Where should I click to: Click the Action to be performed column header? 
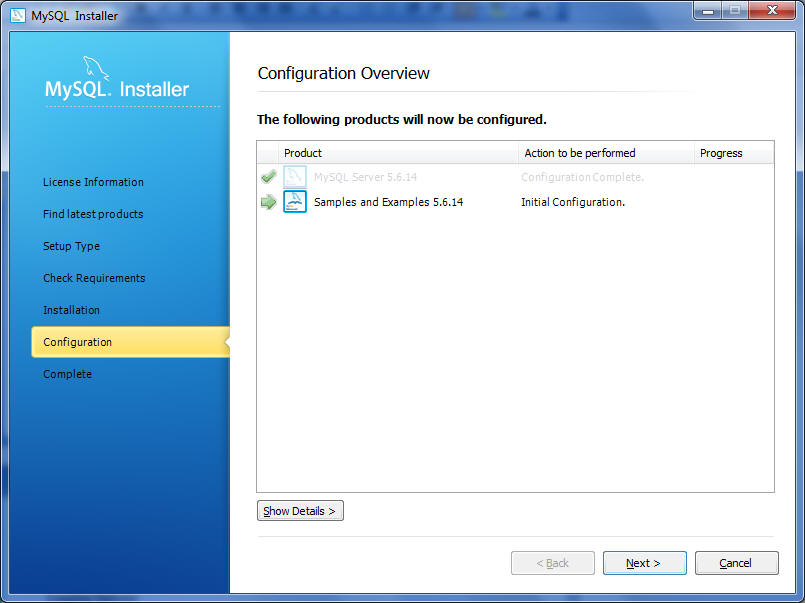tap(606, 153)
